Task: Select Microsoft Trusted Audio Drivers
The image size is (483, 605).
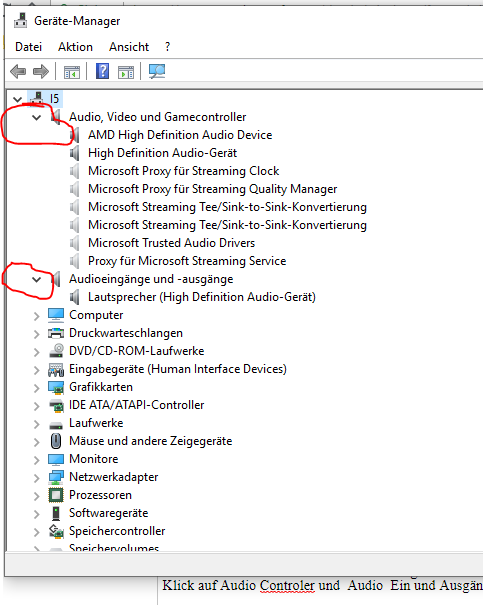Action: click(x=172, y=243)
